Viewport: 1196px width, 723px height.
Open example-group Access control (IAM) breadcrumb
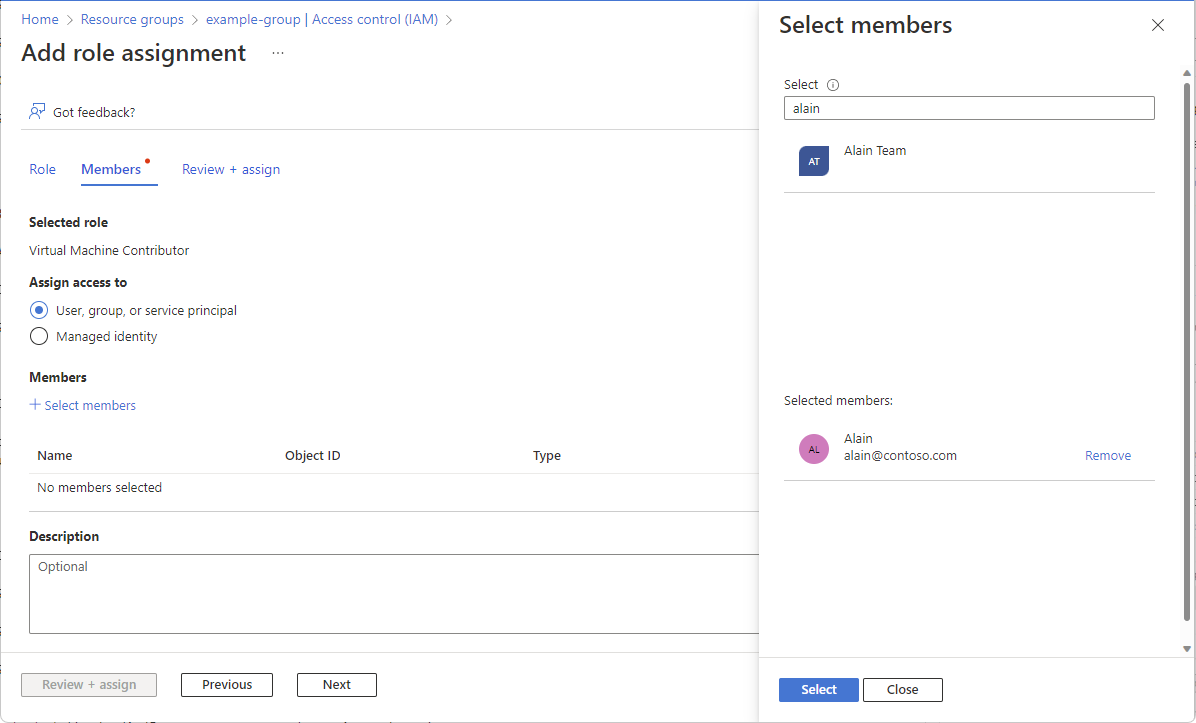[x=322, y=19]
